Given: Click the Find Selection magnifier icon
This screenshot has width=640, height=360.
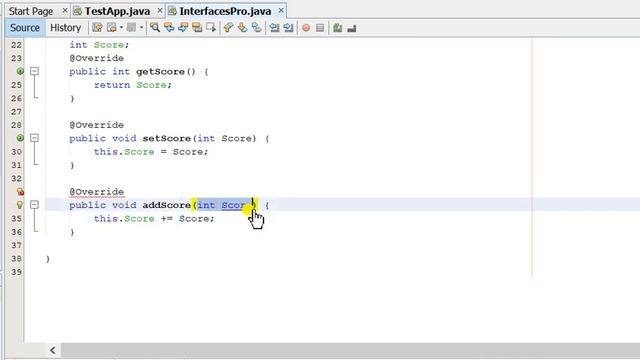Looking at the screenshot, I should [155, 28].
